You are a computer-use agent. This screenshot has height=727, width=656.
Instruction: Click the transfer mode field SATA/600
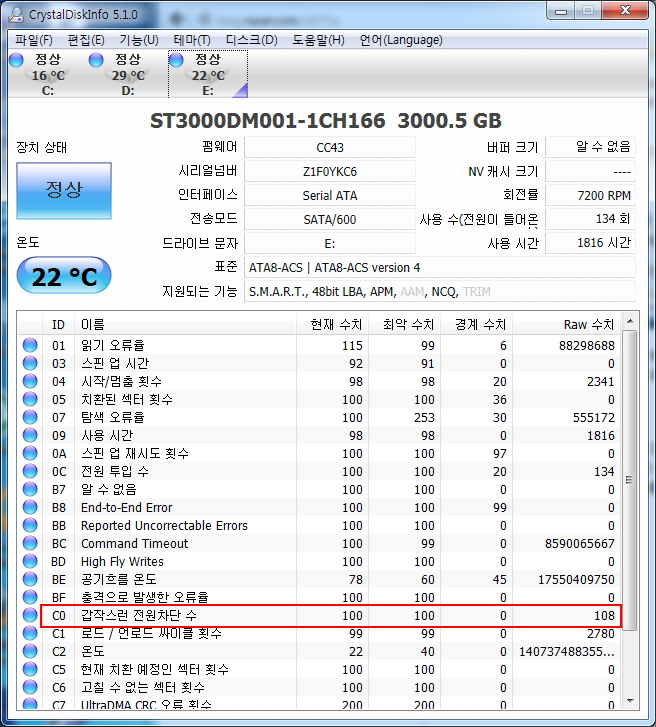click(x=330, y=219)
